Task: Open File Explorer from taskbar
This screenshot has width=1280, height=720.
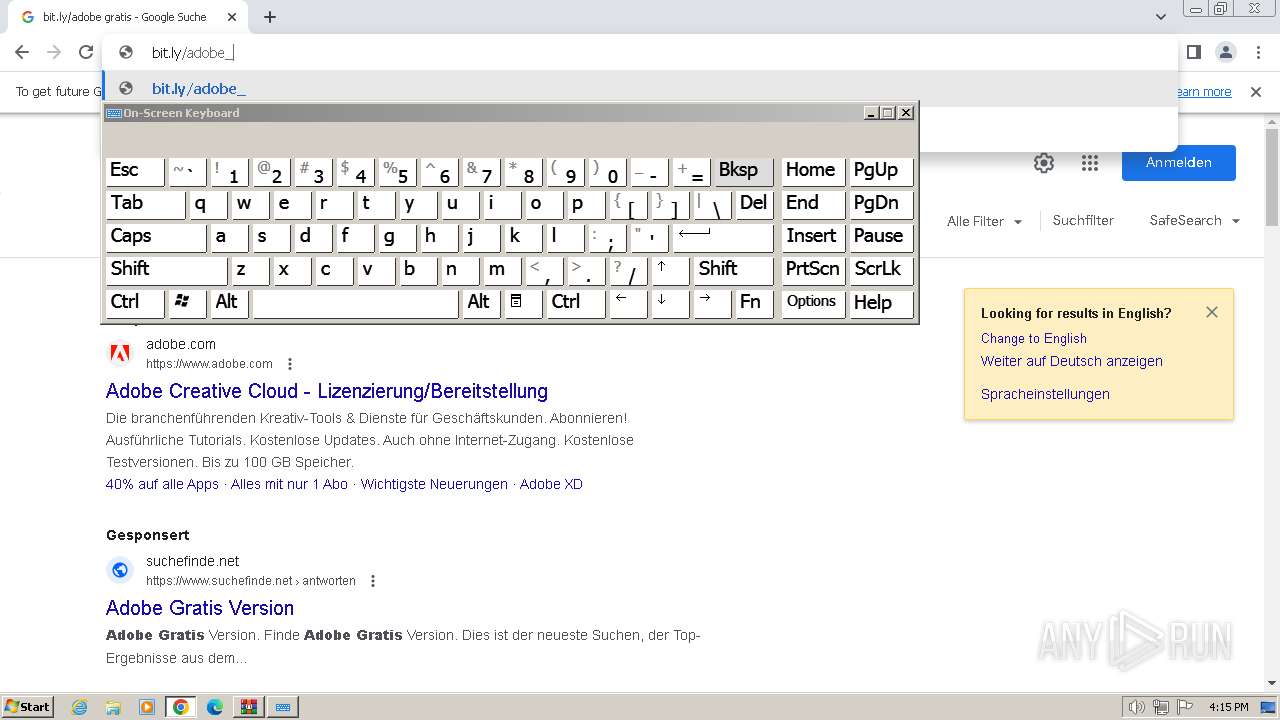Action: pos(113,707)
